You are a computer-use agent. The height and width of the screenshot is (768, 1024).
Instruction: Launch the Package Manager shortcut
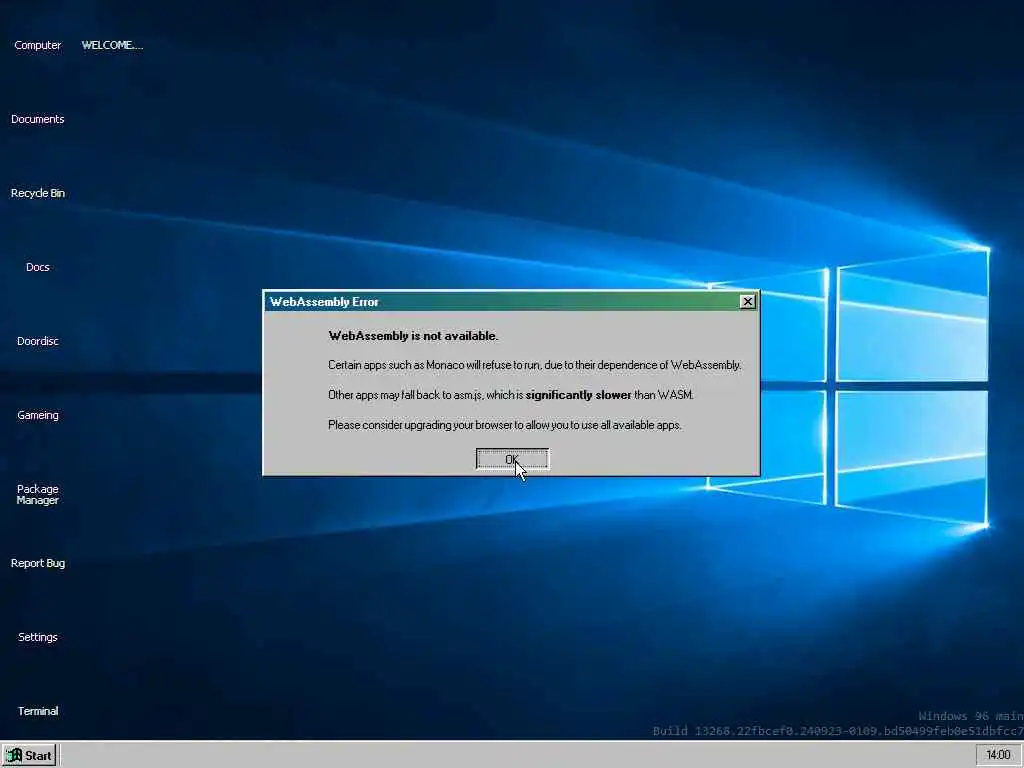tap(37, 494)
